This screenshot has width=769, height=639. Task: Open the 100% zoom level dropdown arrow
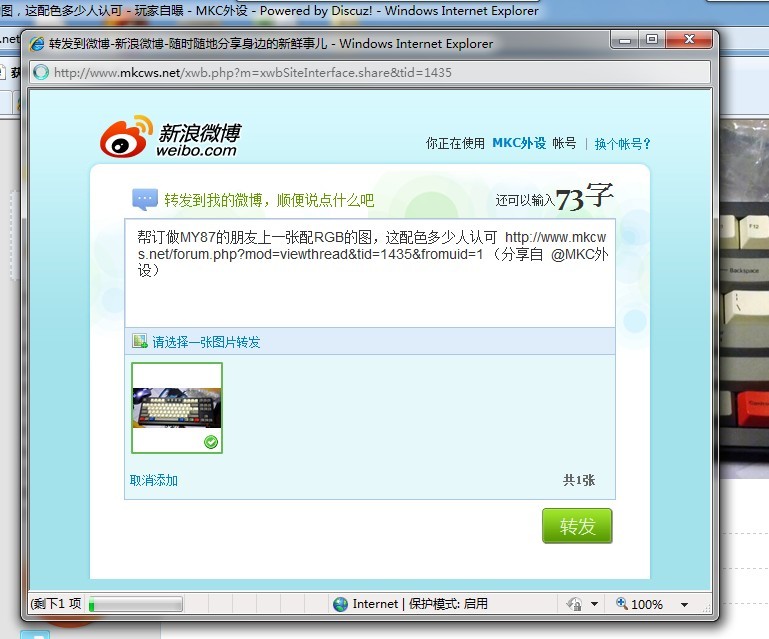click(x=684, y=605)
